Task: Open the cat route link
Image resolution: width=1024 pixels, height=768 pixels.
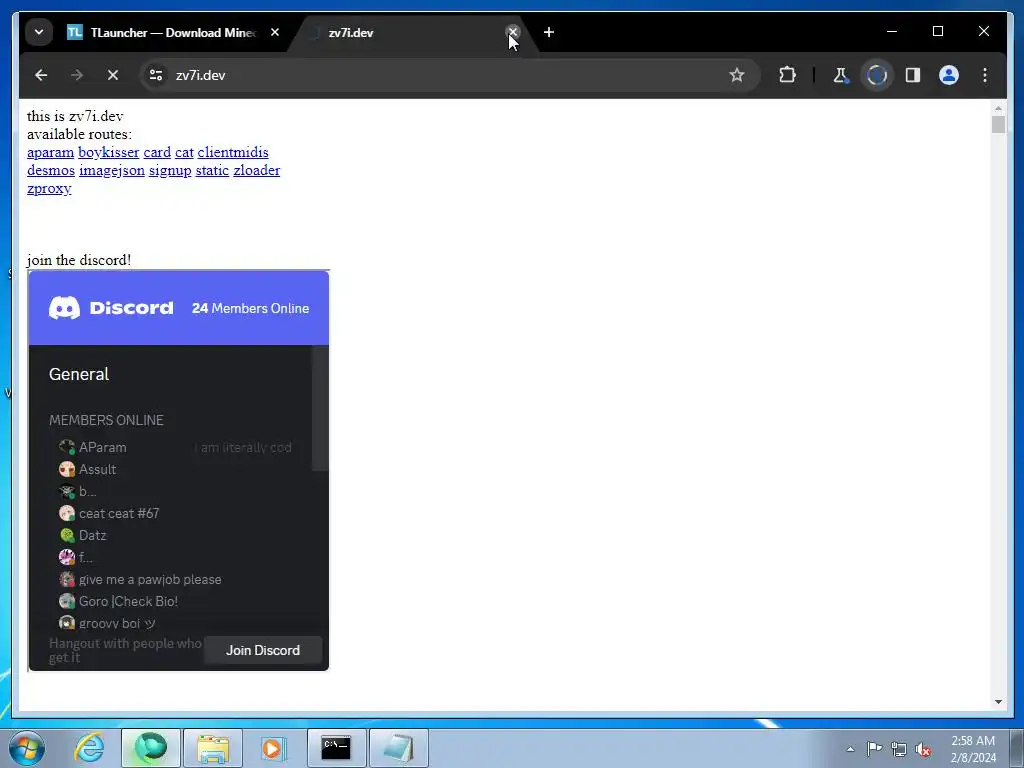Action: tap(184, 152)
